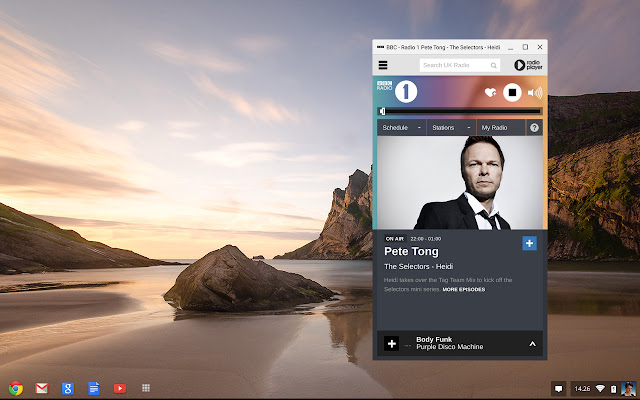Image resolution: width=640 pixels, height=400 pixels.
Task: Open YouTube from the shelf
Action: pyautogui.click(x=120, y=388)
